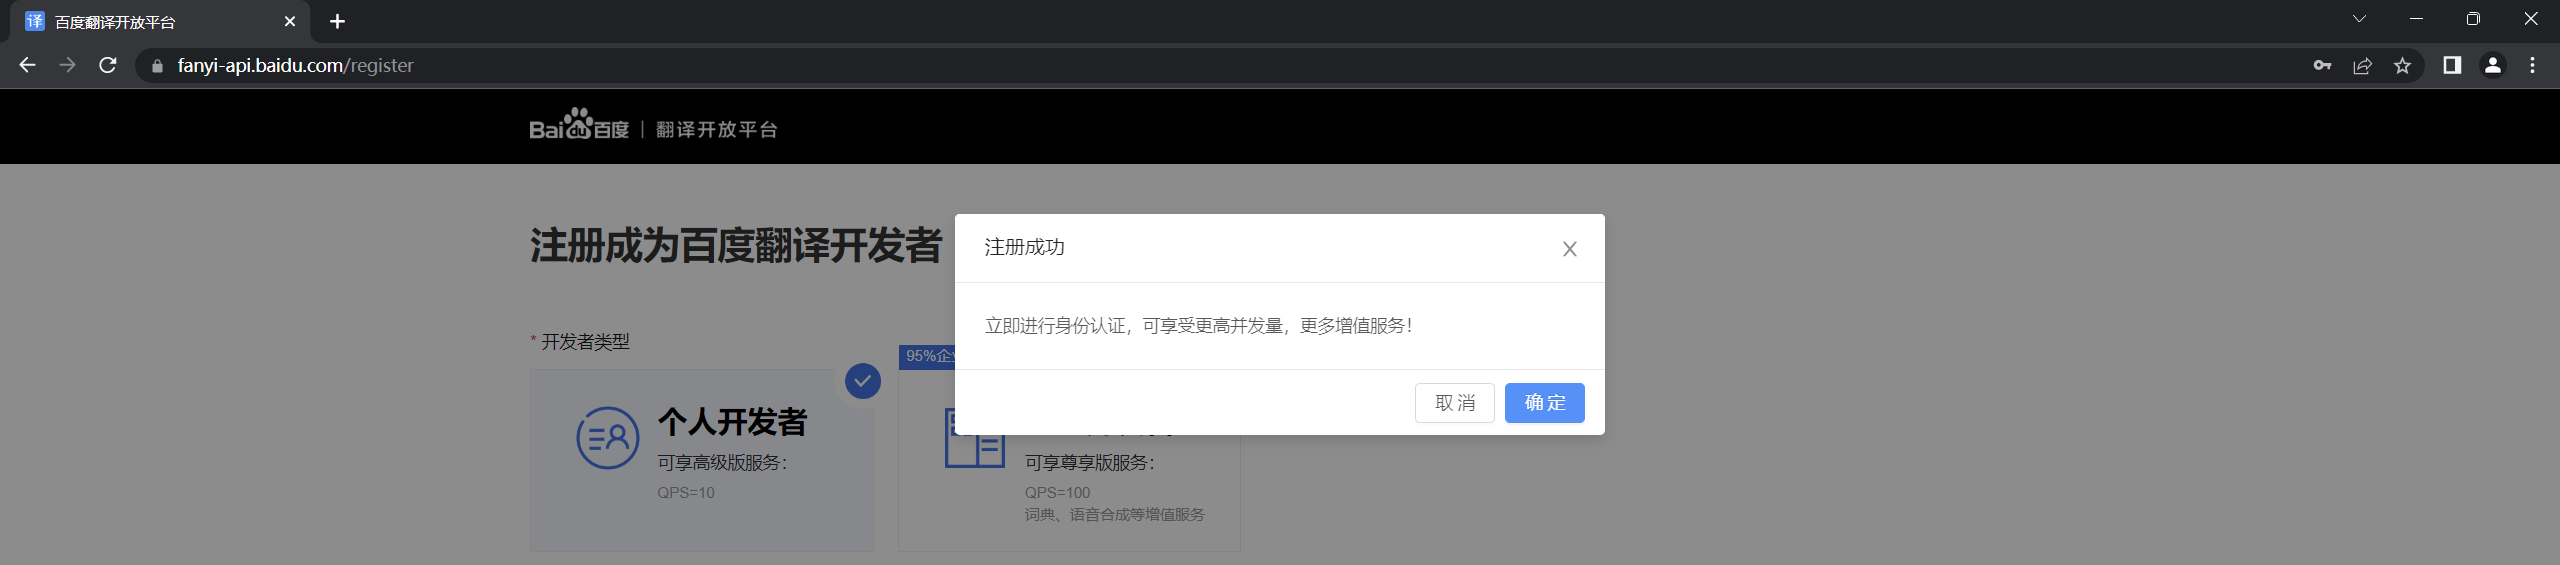The height and width of the screenshot is (565, 2560).
Task: Select the 个人开发者 card
Action: point(702,460)
